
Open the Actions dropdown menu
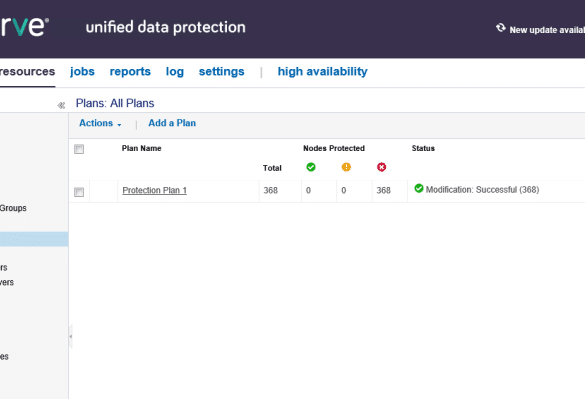pyautogui.click(x=100, y=123)
